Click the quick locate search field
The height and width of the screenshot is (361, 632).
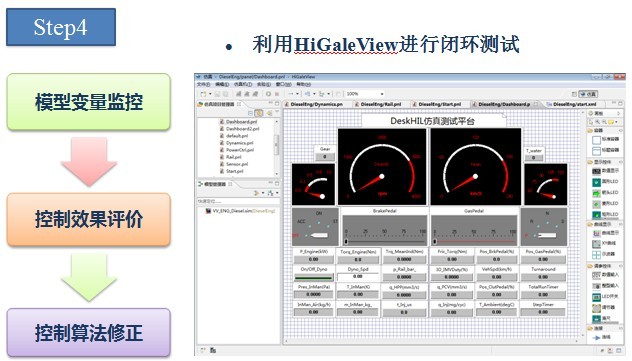coord(238,201)
